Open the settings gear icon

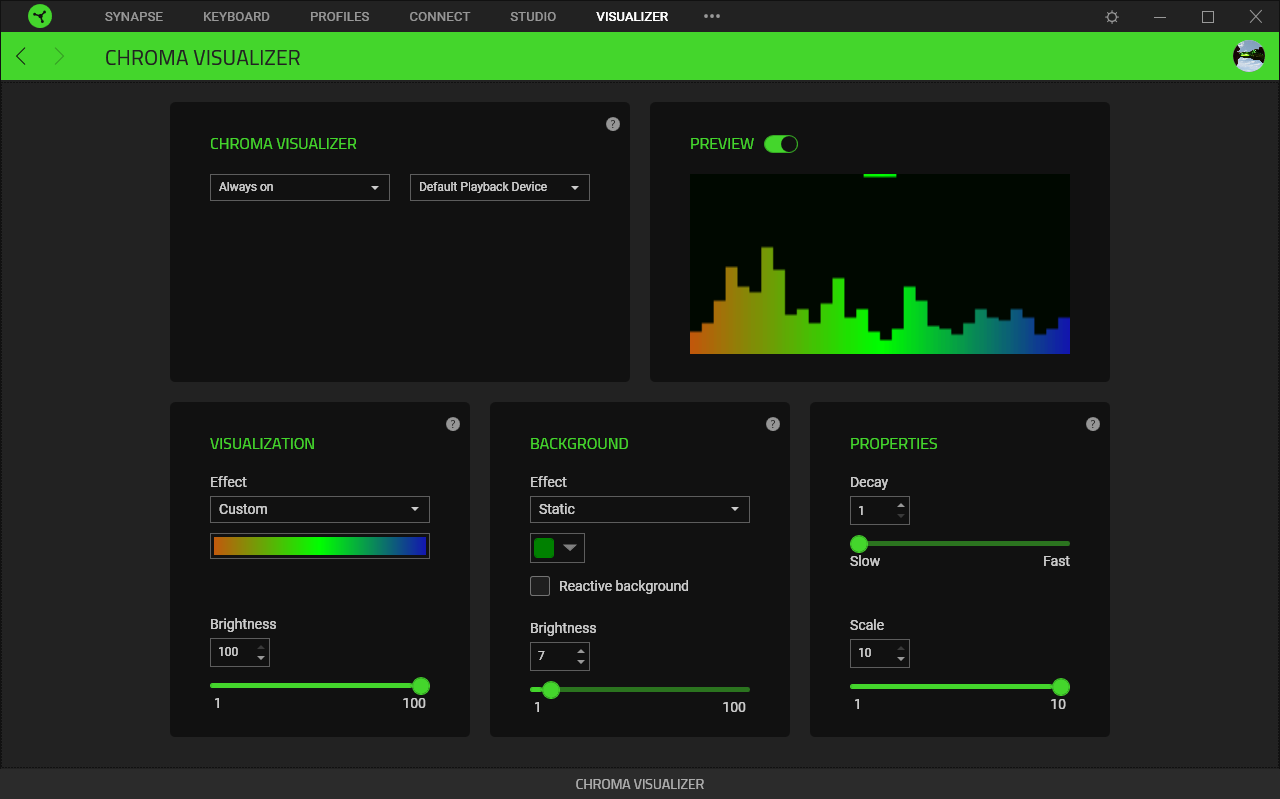tap(1112, 17)
